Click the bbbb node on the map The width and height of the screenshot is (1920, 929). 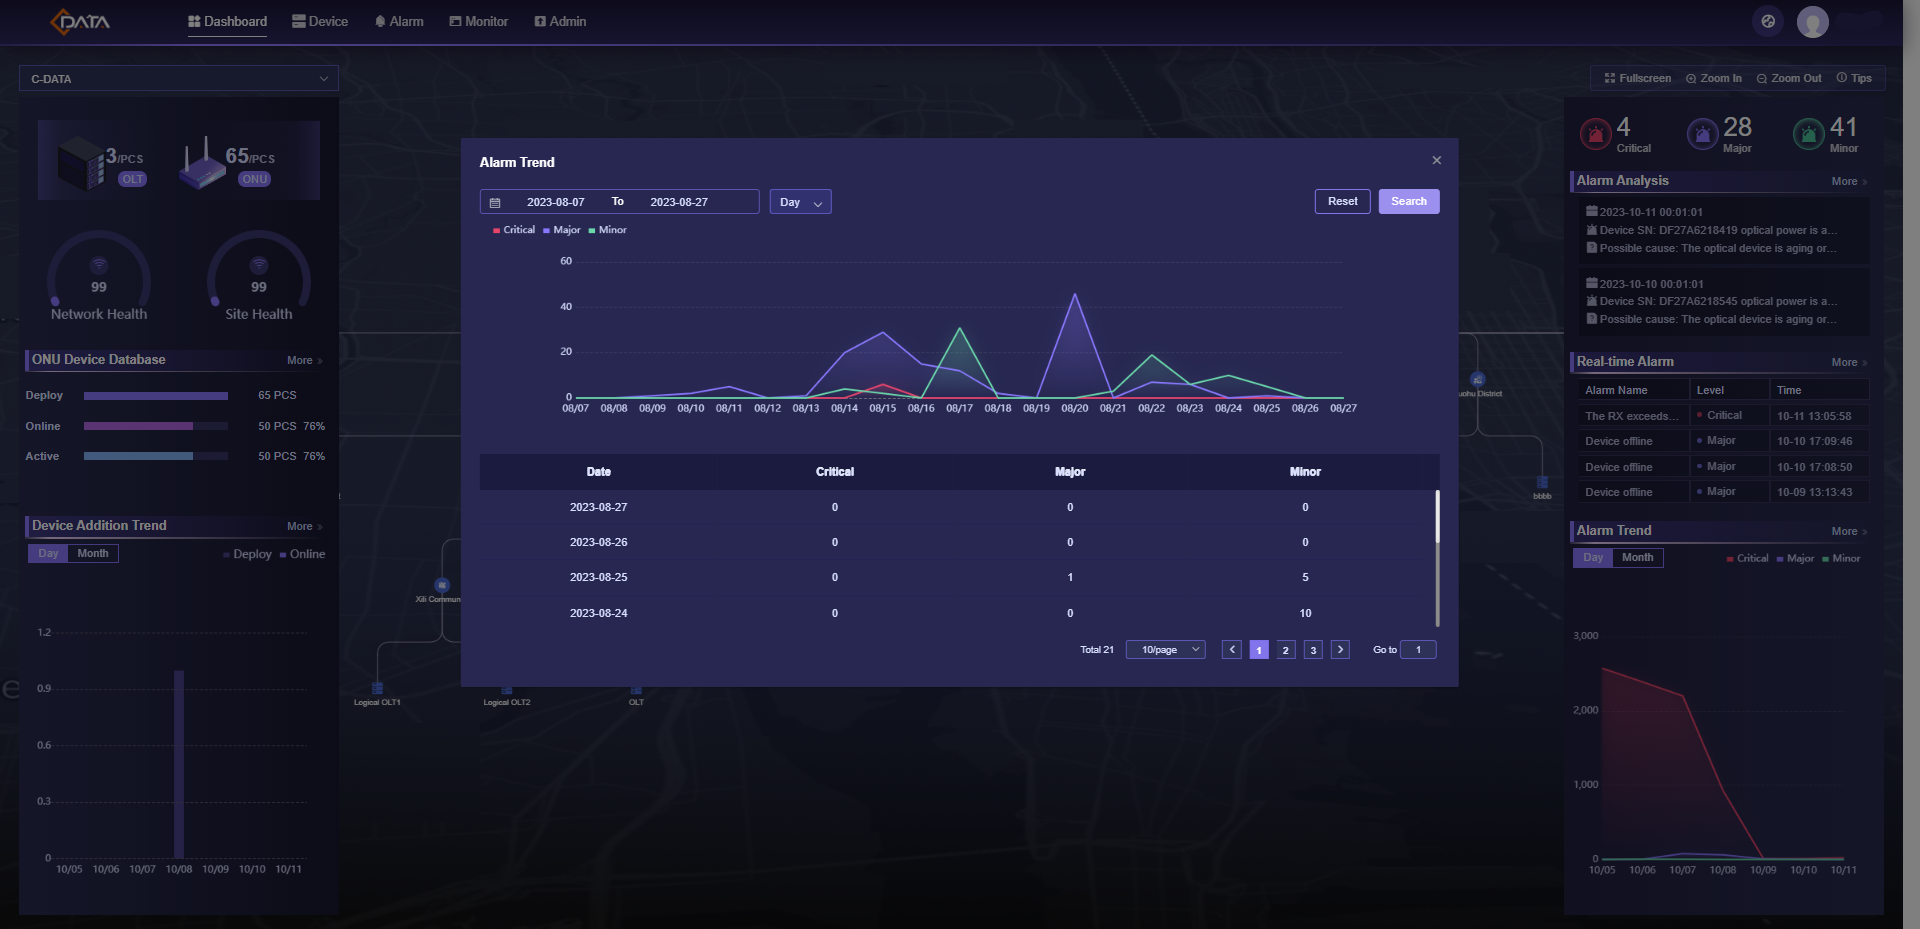(x=1542, y=483)
